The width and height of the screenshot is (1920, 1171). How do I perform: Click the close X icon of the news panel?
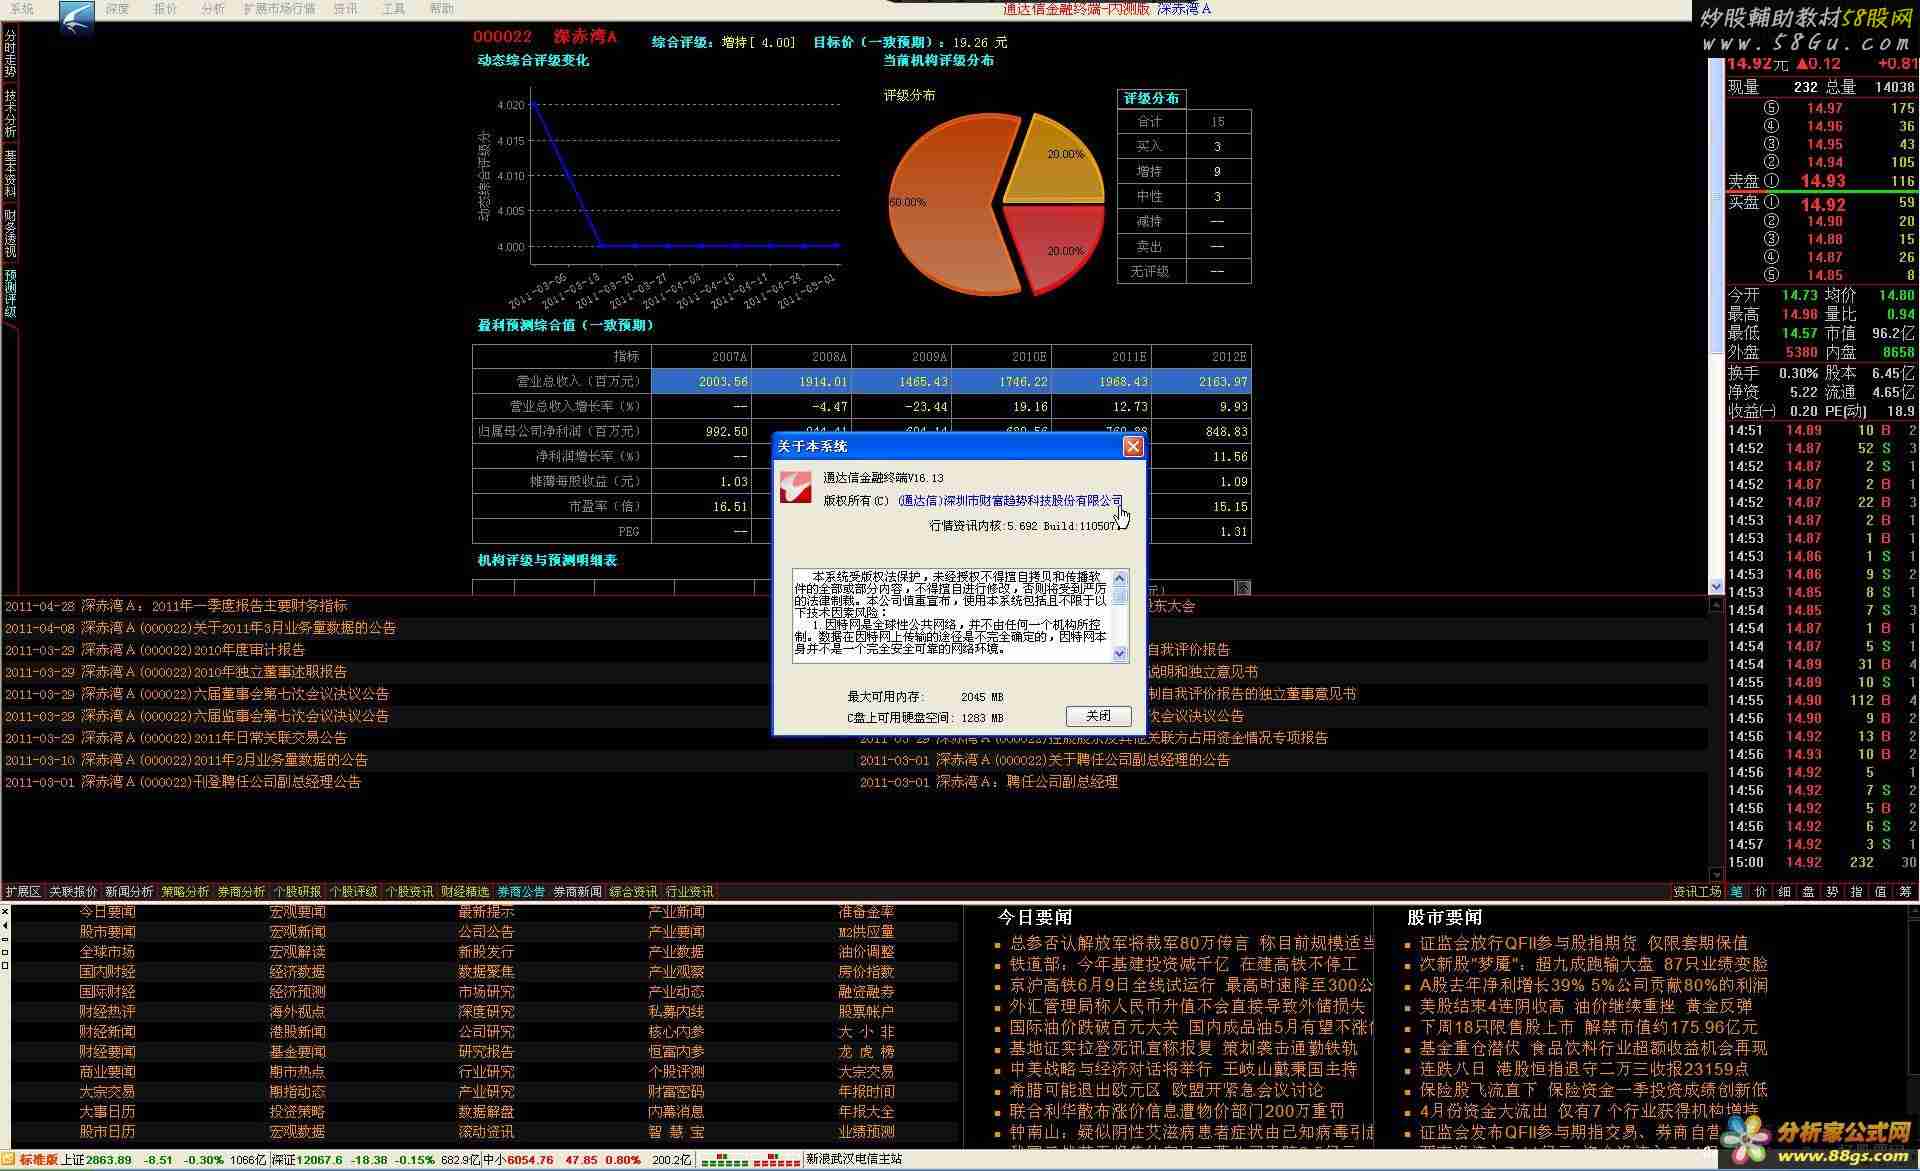(5, 911)
